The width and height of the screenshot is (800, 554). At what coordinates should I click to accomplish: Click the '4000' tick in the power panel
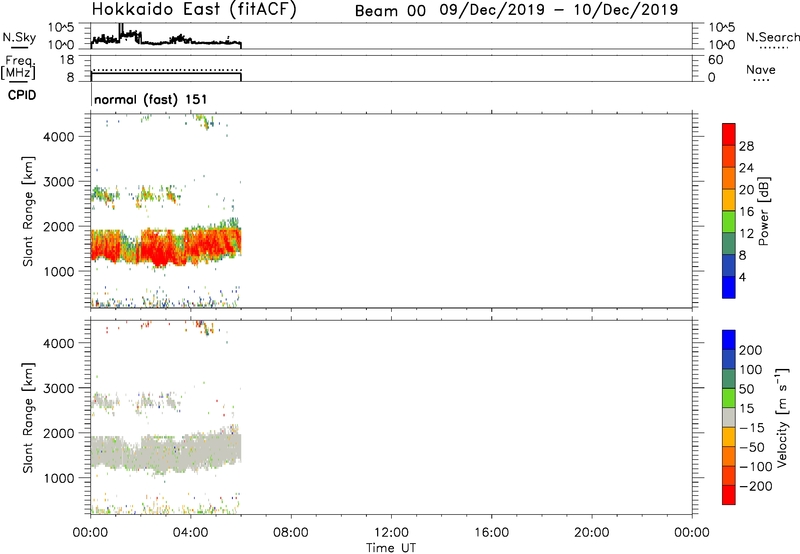pyautogui.click(x=59, y=137)
